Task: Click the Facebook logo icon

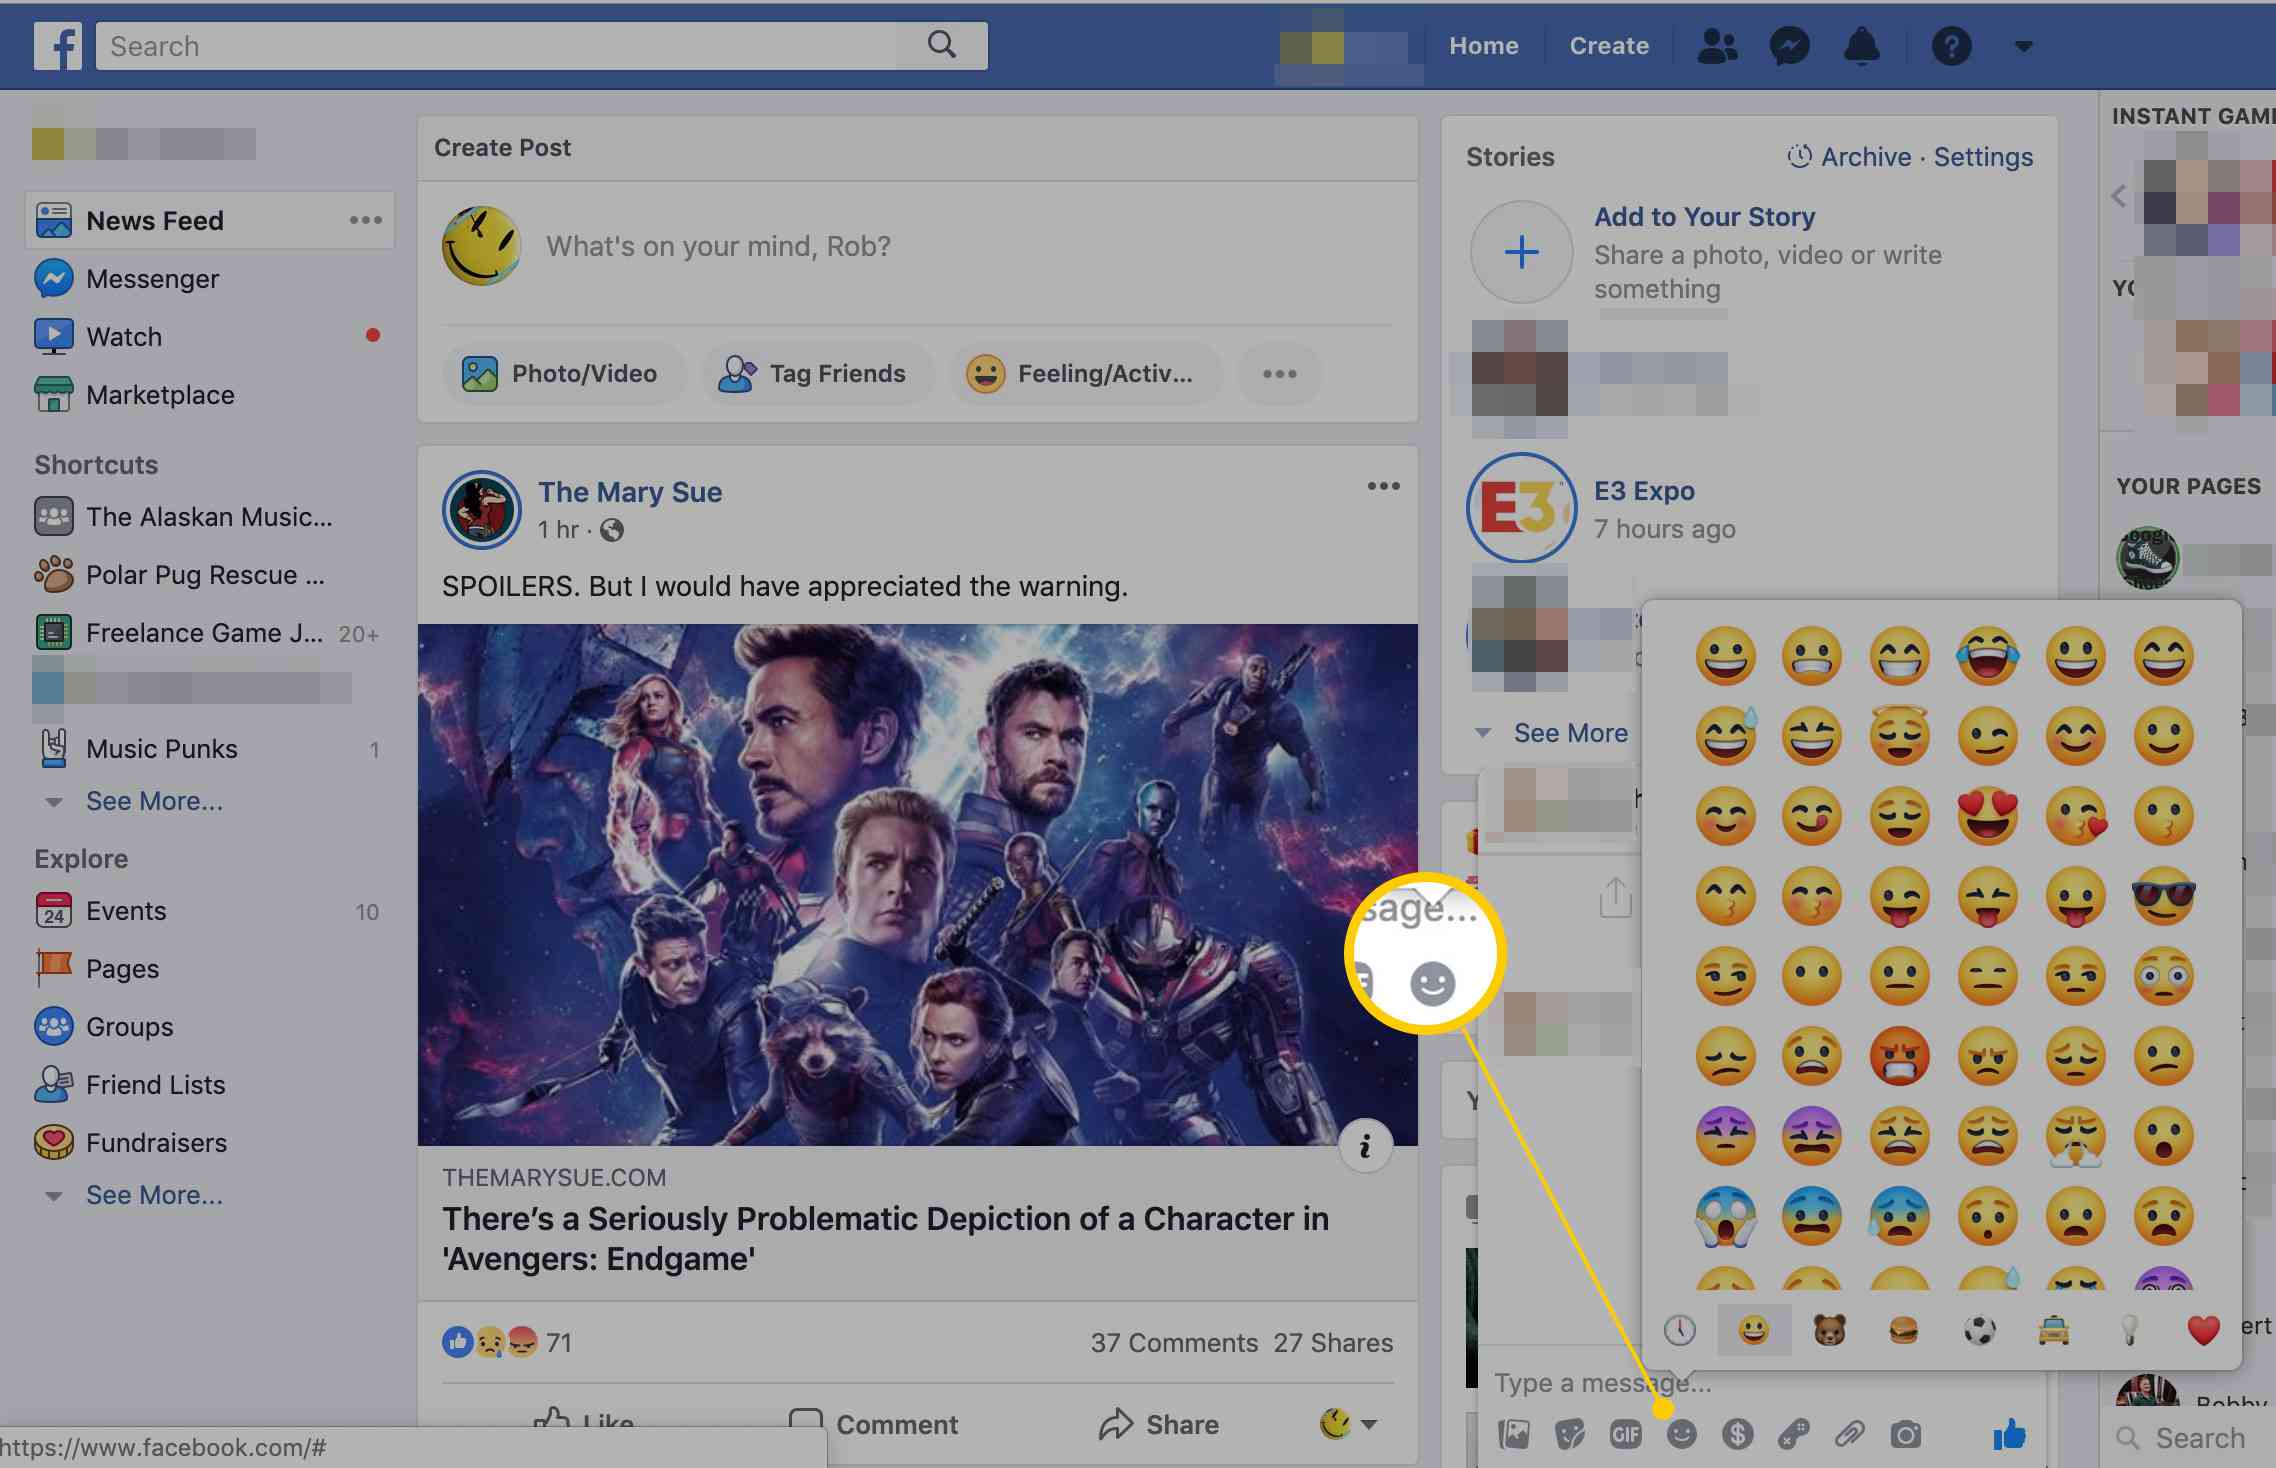Action: [58, 46]
